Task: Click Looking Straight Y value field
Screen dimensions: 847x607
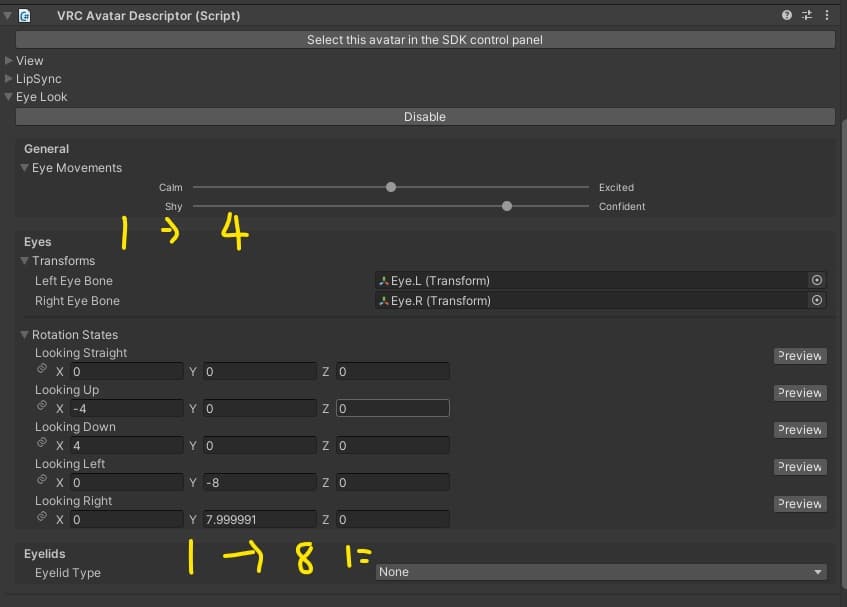Action: 259,372
